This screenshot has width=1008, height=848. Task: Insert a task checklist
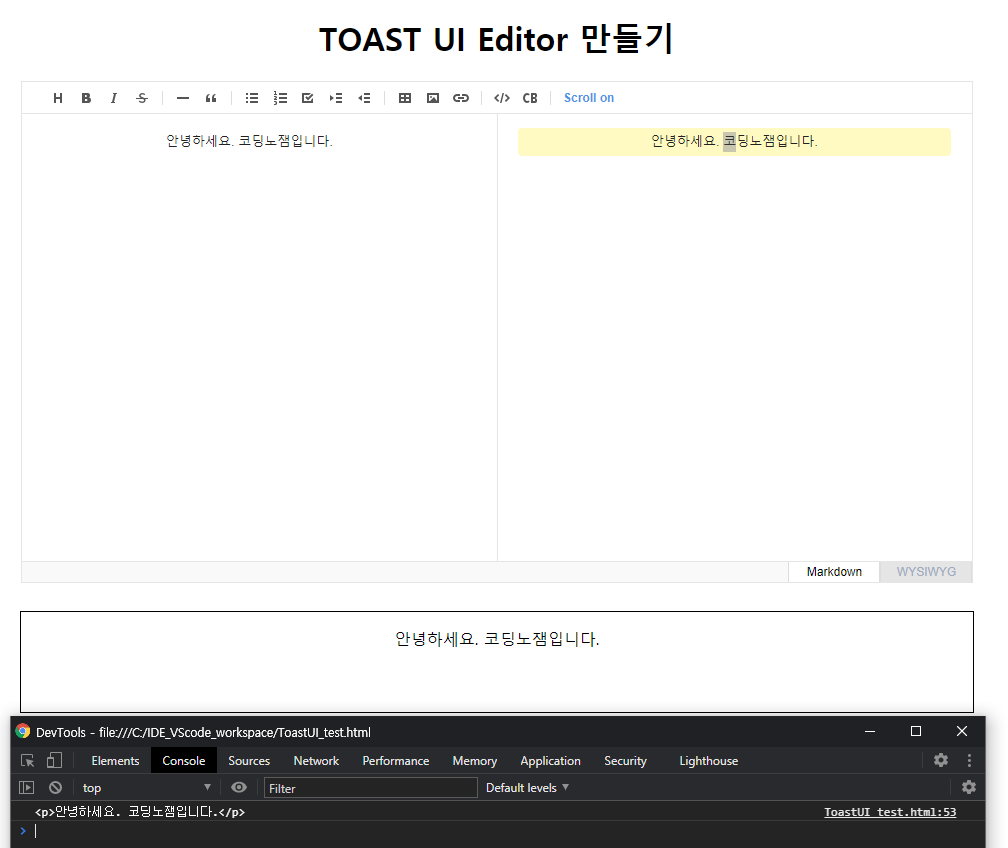tap(308, 98)
